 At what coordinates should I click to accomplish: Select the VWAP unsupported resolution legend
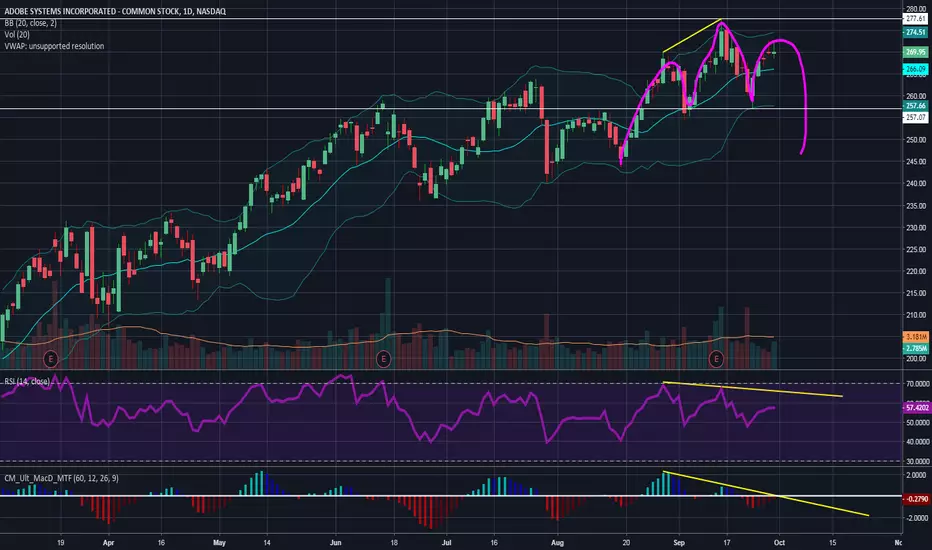point(54,46)
